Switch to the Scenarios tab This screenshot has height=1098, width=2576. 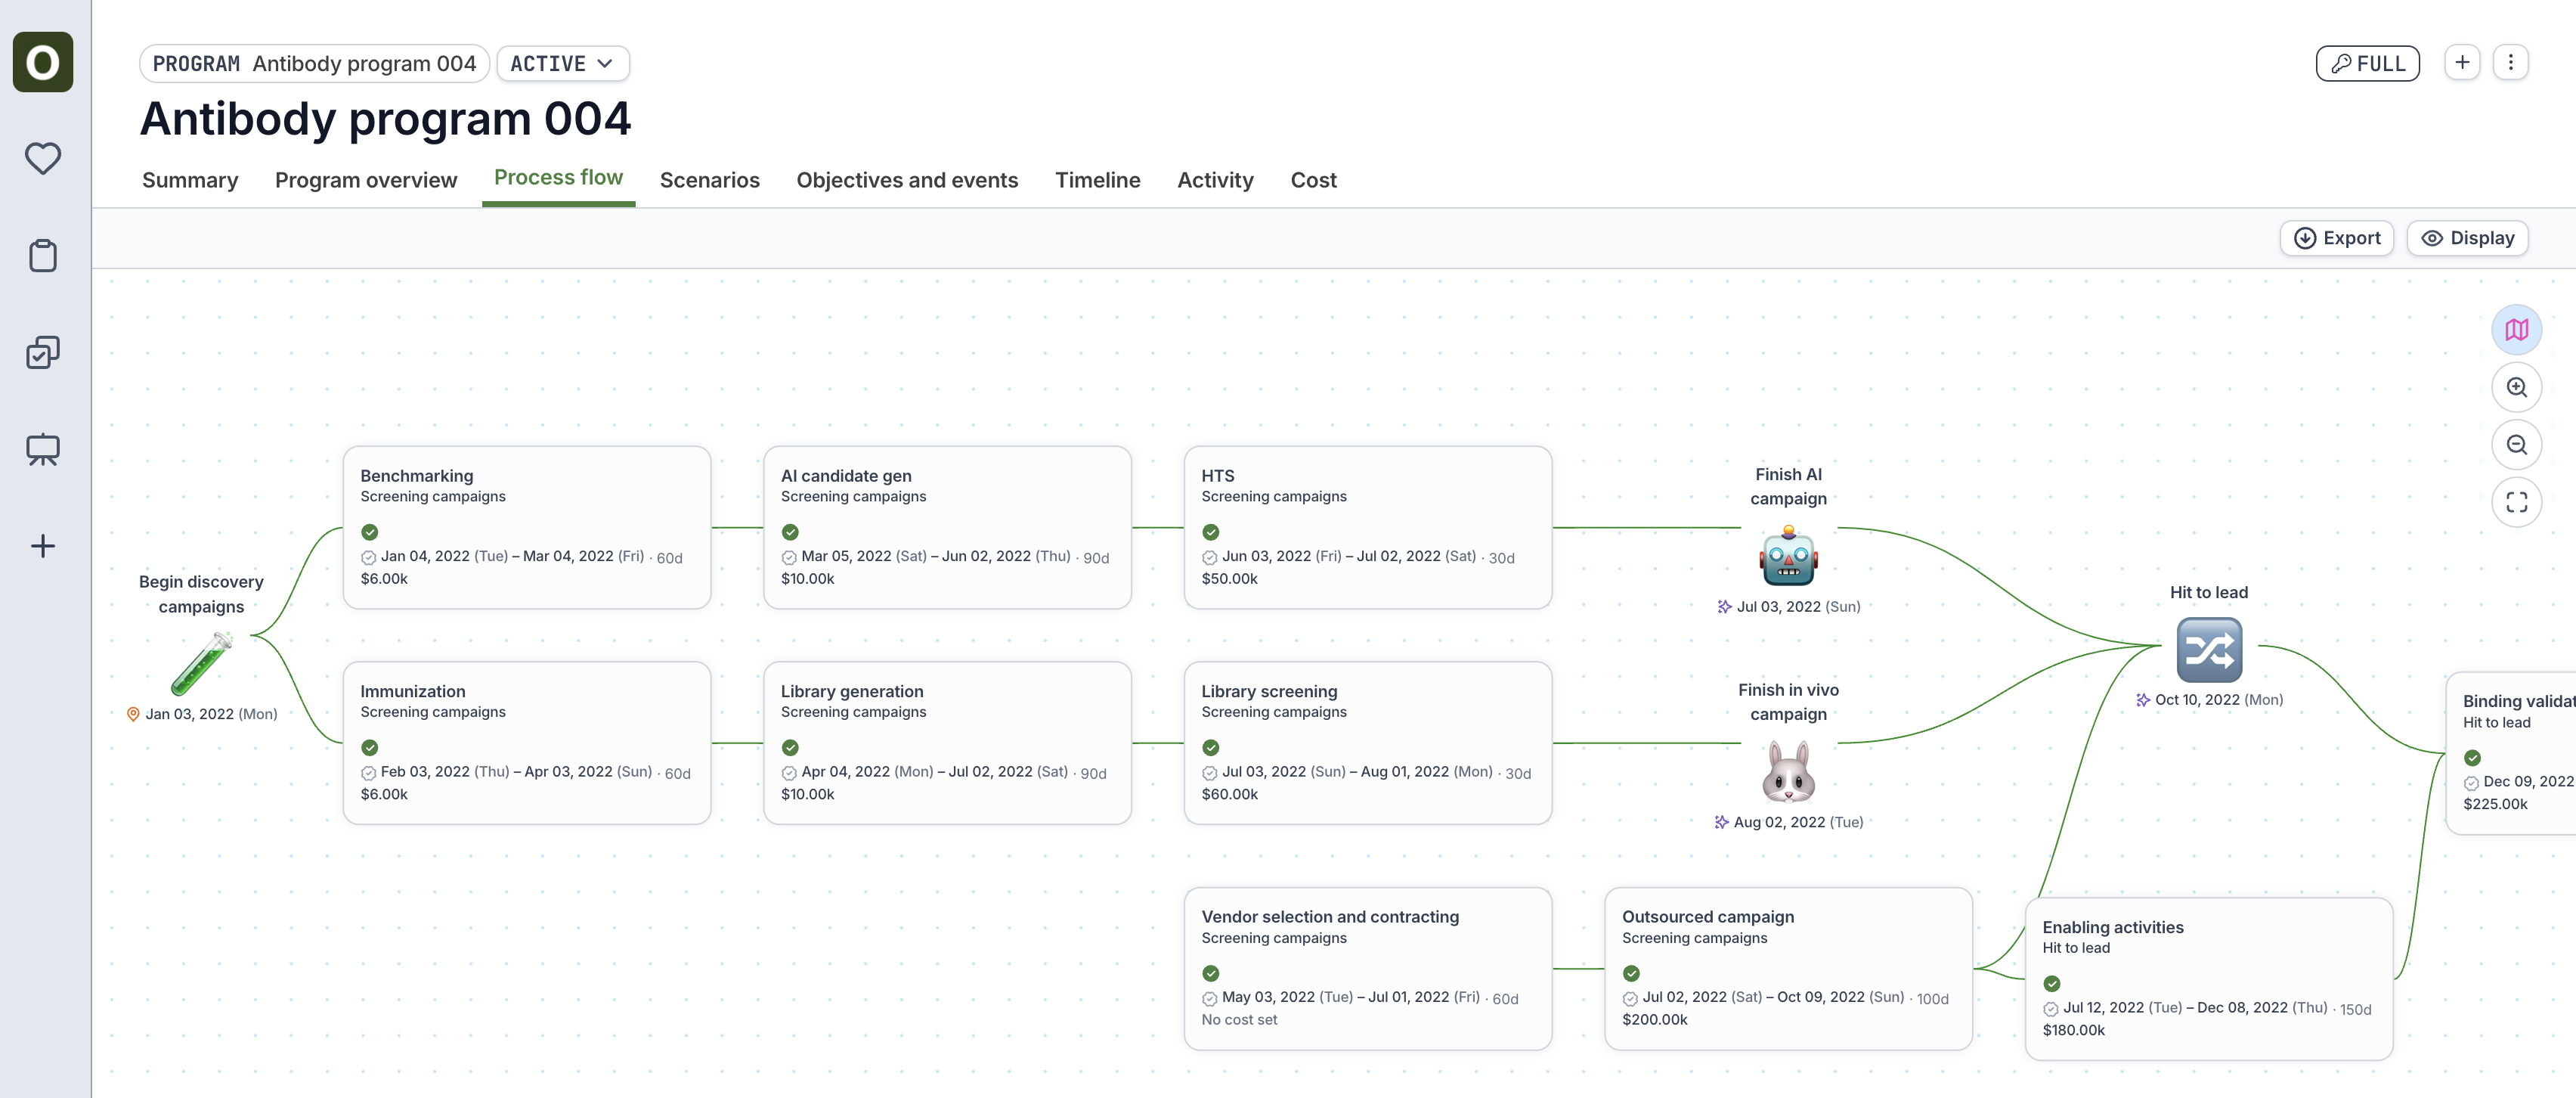coord(709,180)
